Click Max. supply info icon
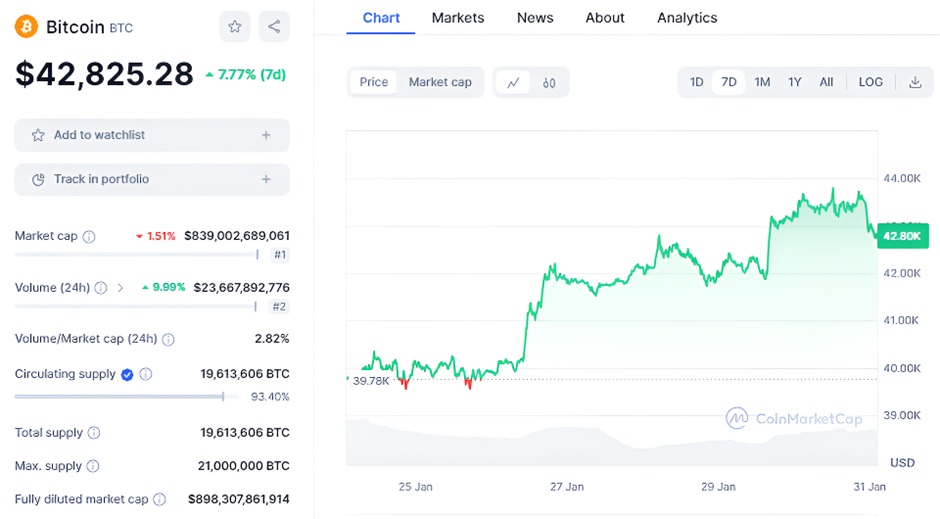The image size is (940, 519). [x=92, y=466]
